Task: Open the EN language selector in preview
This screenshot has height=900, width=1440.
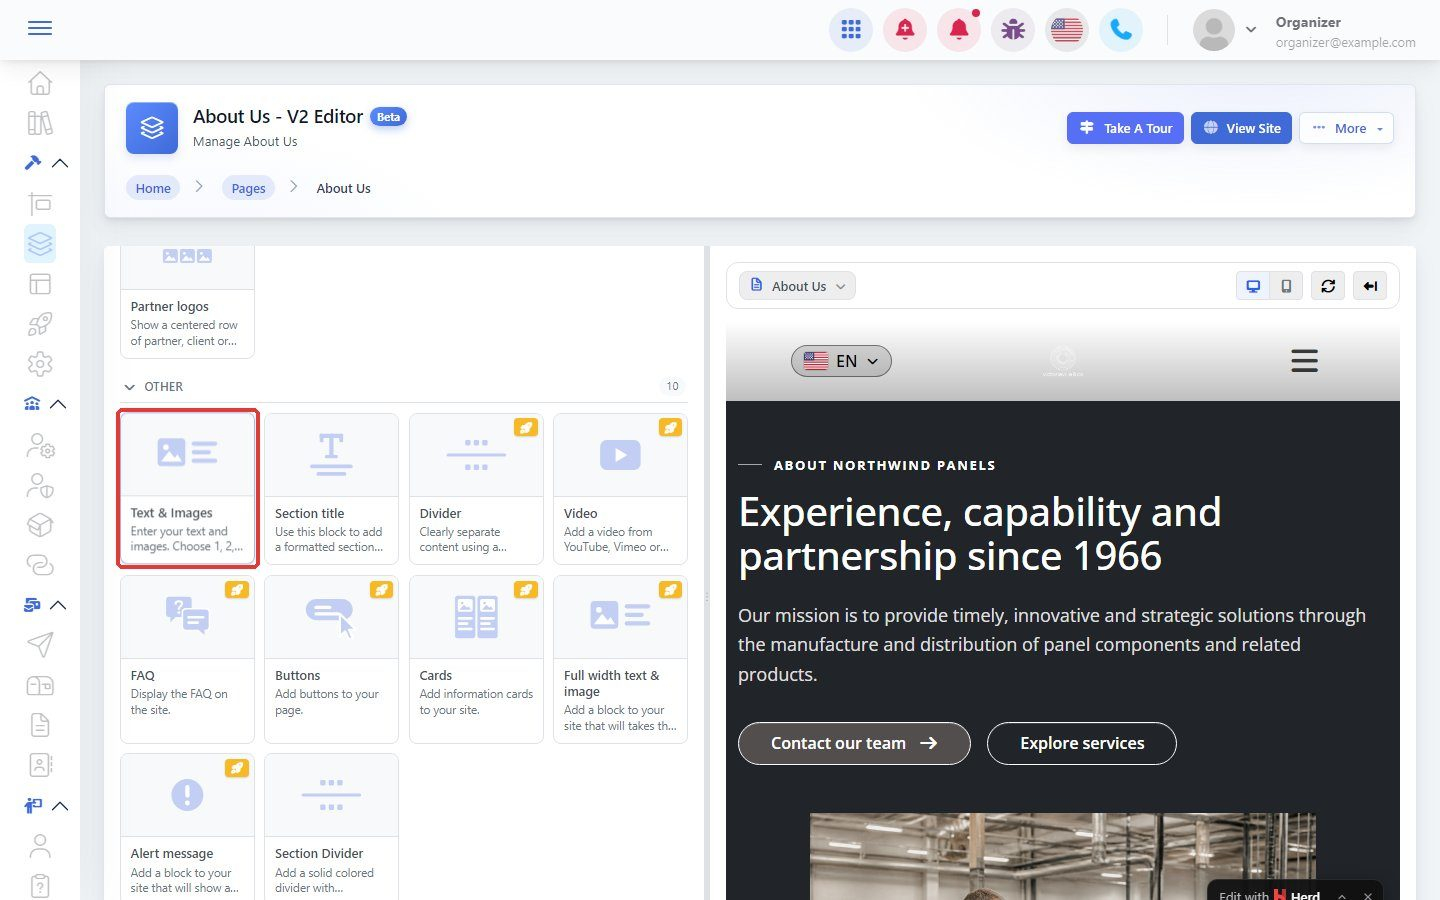Action: (841, 361)
